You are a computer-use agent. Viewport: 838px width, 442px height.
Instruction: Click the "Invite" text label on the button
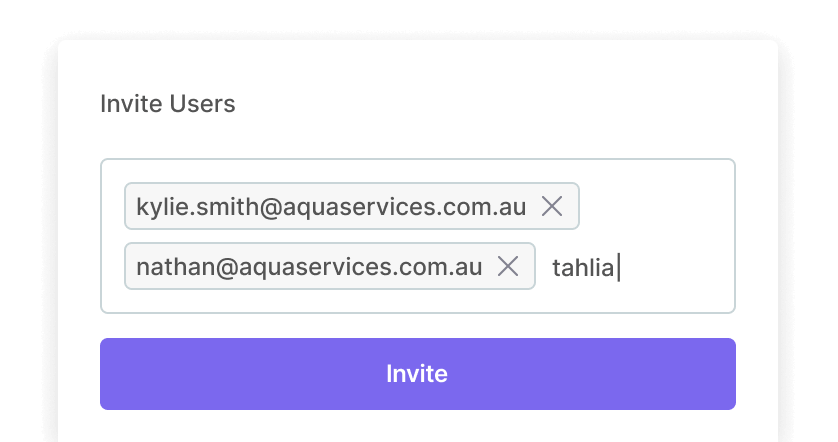(417, 374)
